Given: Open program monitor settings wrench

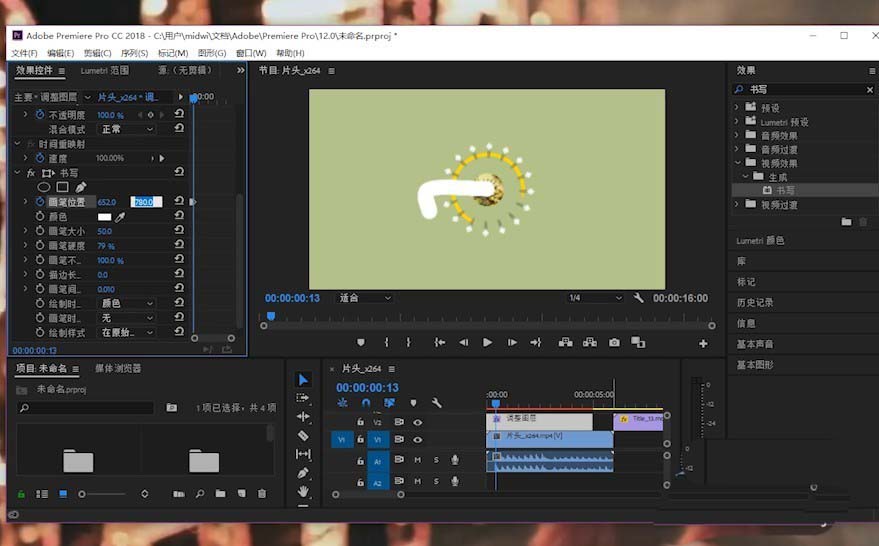Looking at the screenshot, I should (x=639, y=298).
